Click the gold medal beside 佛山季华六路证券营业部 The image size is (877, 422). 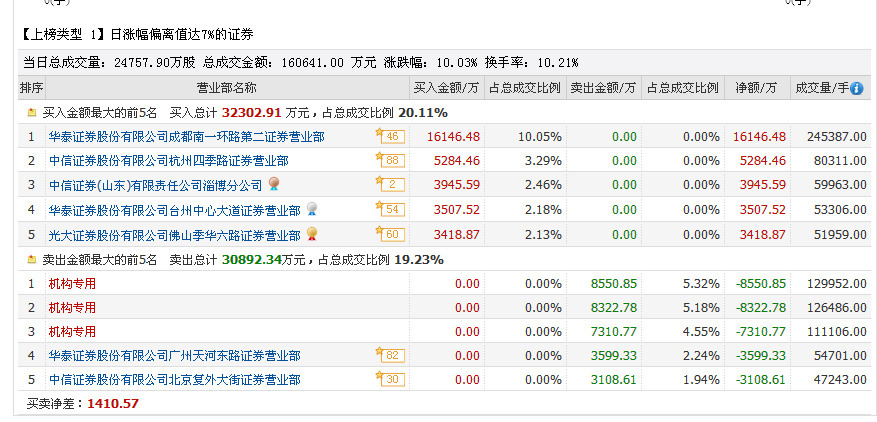click(312, 234)
